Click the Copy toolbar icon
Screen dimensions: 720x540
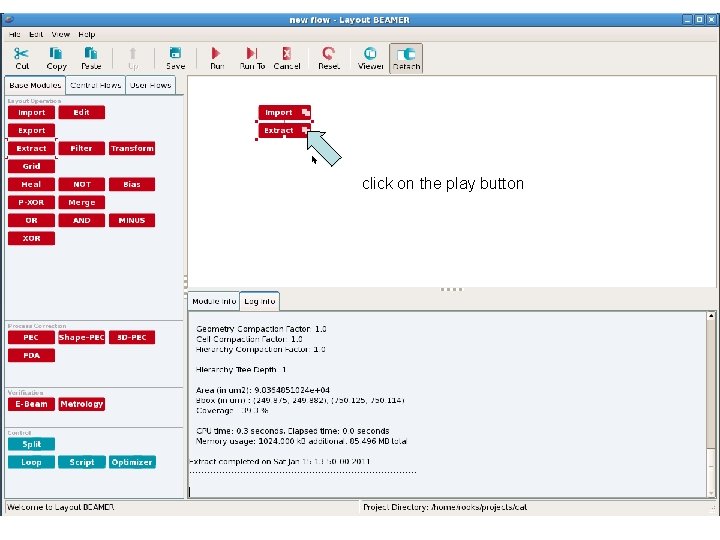pyautogui.click(x=56, y=53)
